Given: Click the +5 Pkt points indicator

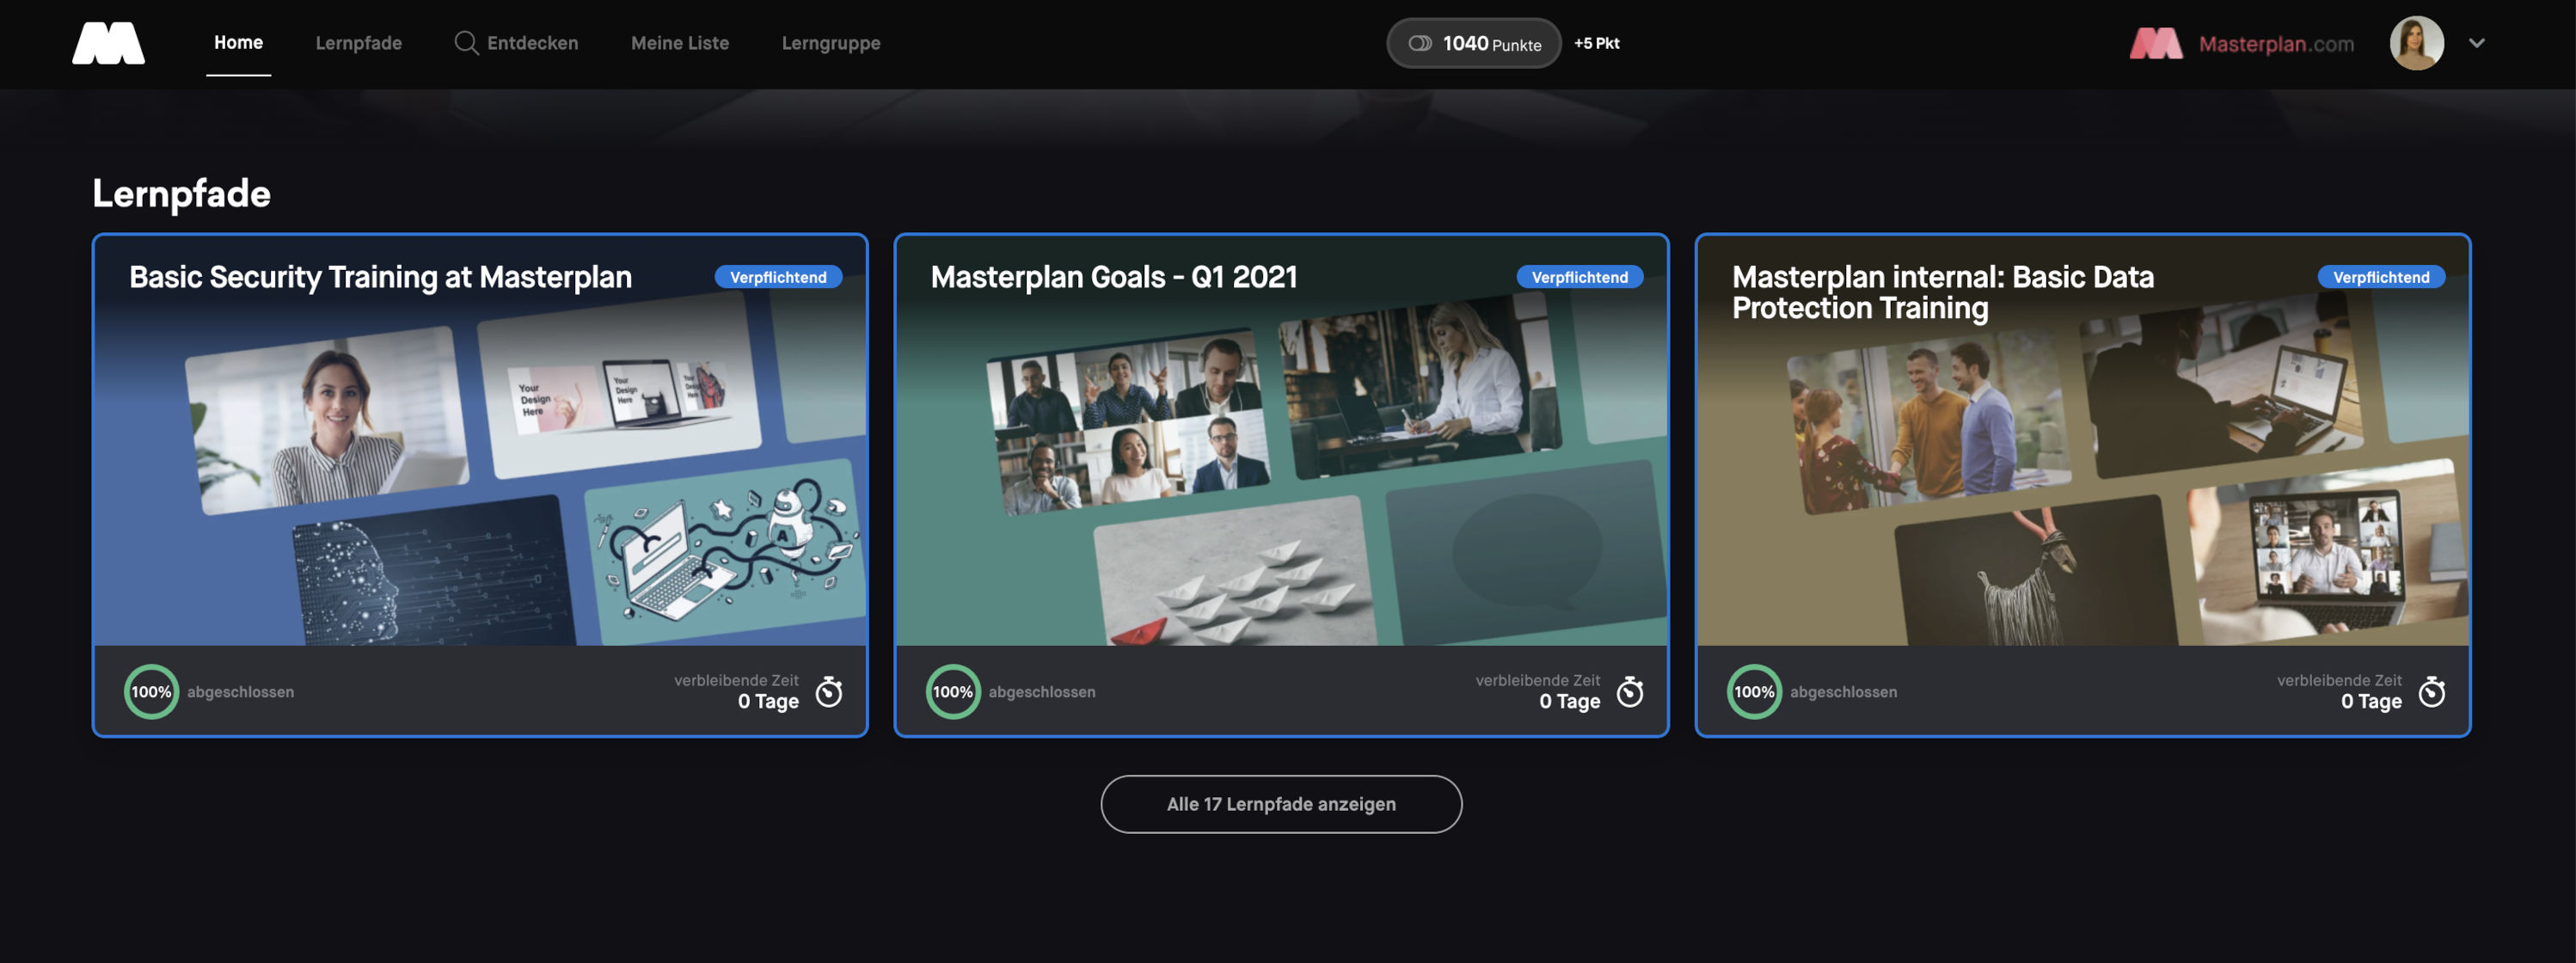Looking at the screenshot, I should pyautogui.click(x=1596, y=43).
